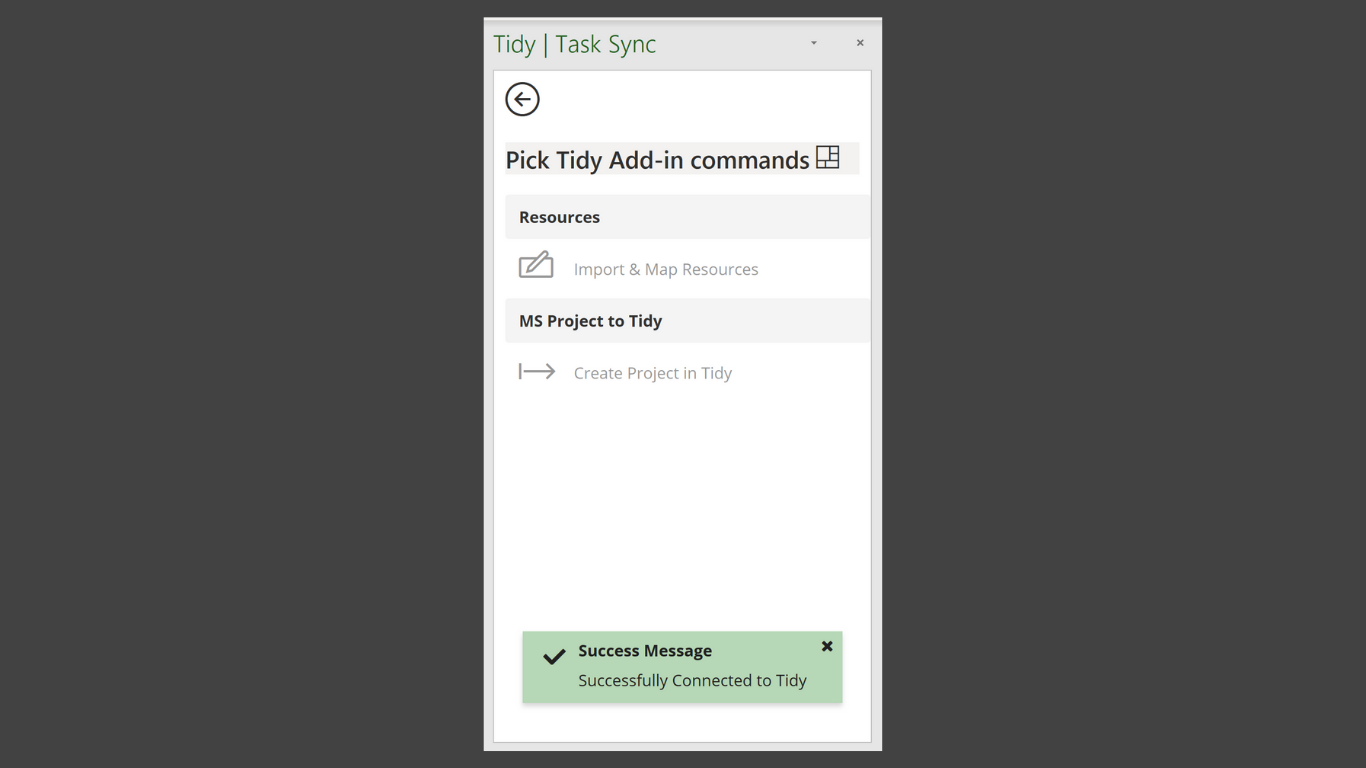Click the Successfully Connected to Tidy text
This screenshot has height=768, width=1366.
[x=692, y=680]
